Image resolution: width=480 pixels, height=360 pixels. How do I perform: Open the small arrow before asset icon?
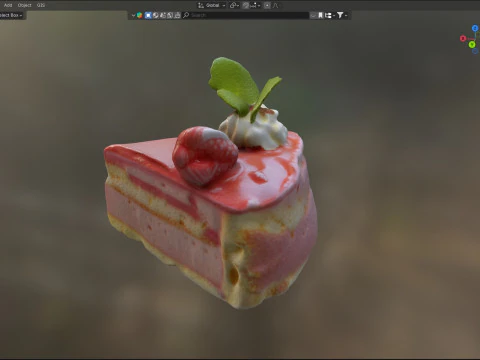(x=133, y=15)
